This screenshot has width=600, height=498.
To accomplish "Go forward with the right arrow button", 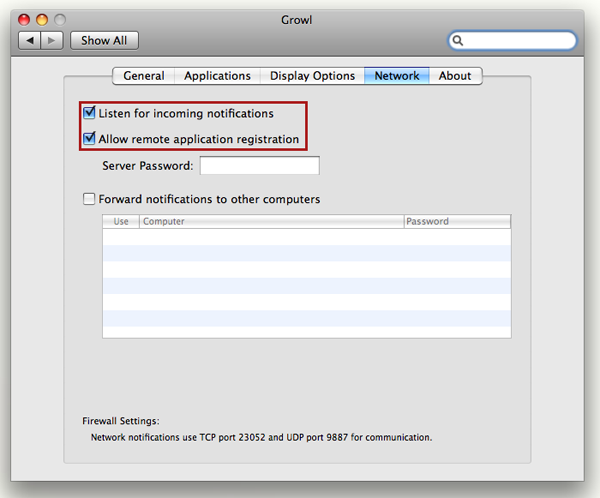I will click(x=52, y=40).
